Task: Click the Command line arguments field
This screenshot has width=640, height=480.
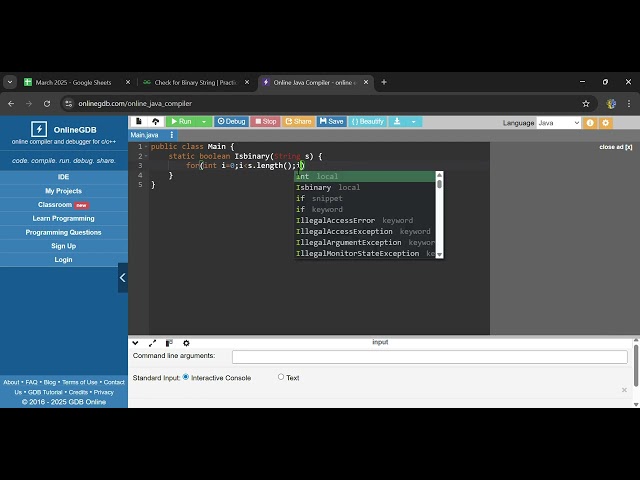Action: tap(430, 357)
